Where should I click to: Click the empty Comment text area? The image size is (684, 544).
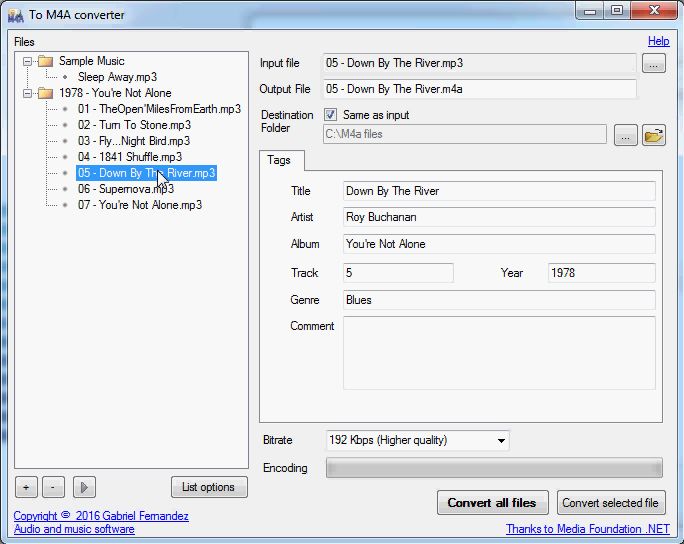(x=499, y=353)
